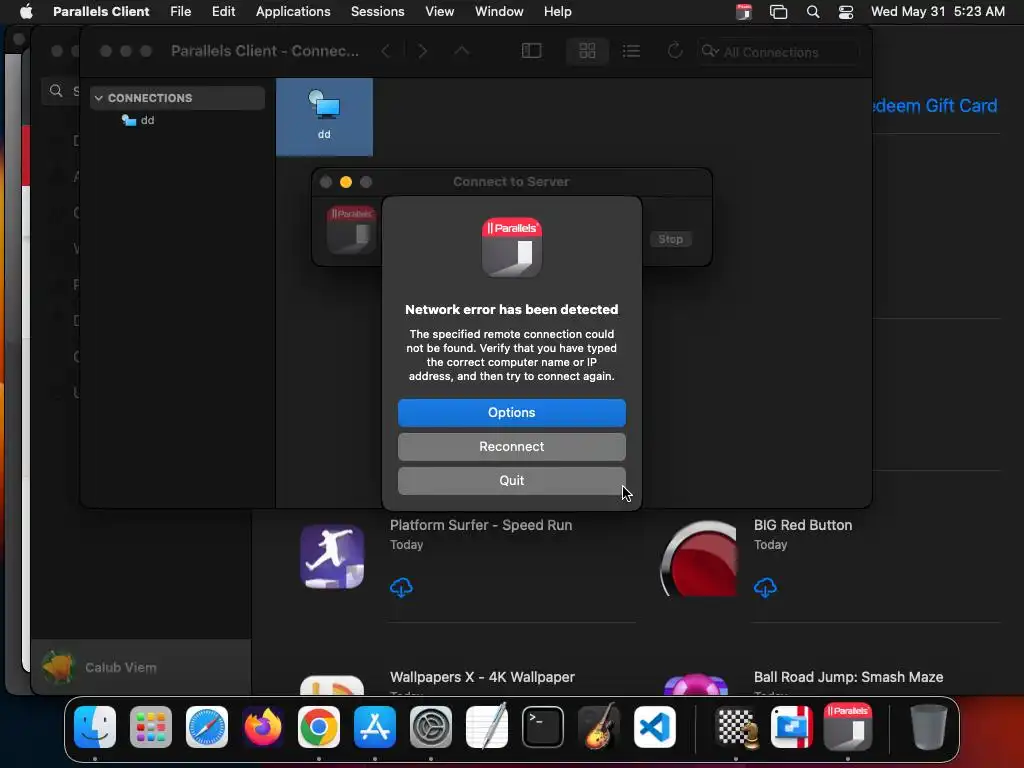This screenshot has width=1024, height=768.
Task: Open Parallels Client from the Dock
Action: point(848,727)
